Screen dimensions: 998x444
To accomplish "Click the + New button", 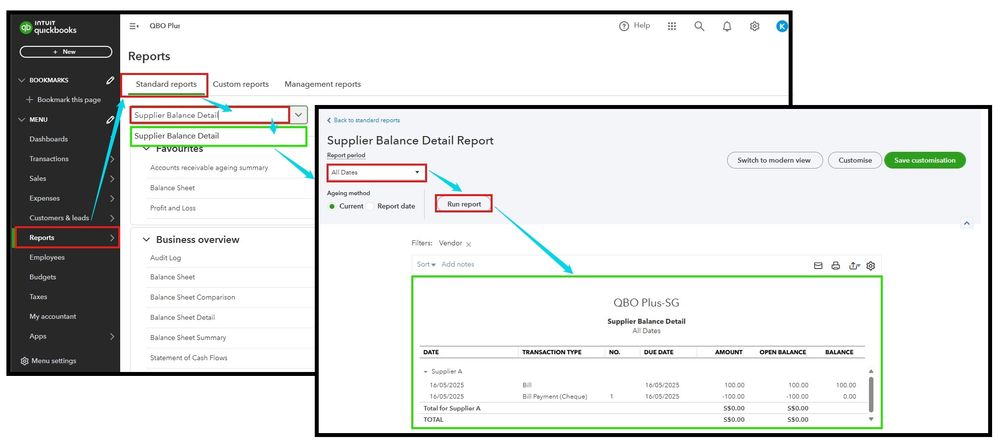I will pyautogui.click(x=66, y=52).
